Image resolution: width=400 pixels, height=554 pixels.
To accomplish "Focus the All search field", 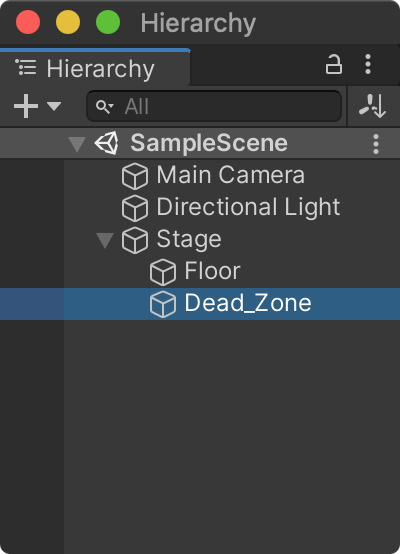I will tap(214, 106).
